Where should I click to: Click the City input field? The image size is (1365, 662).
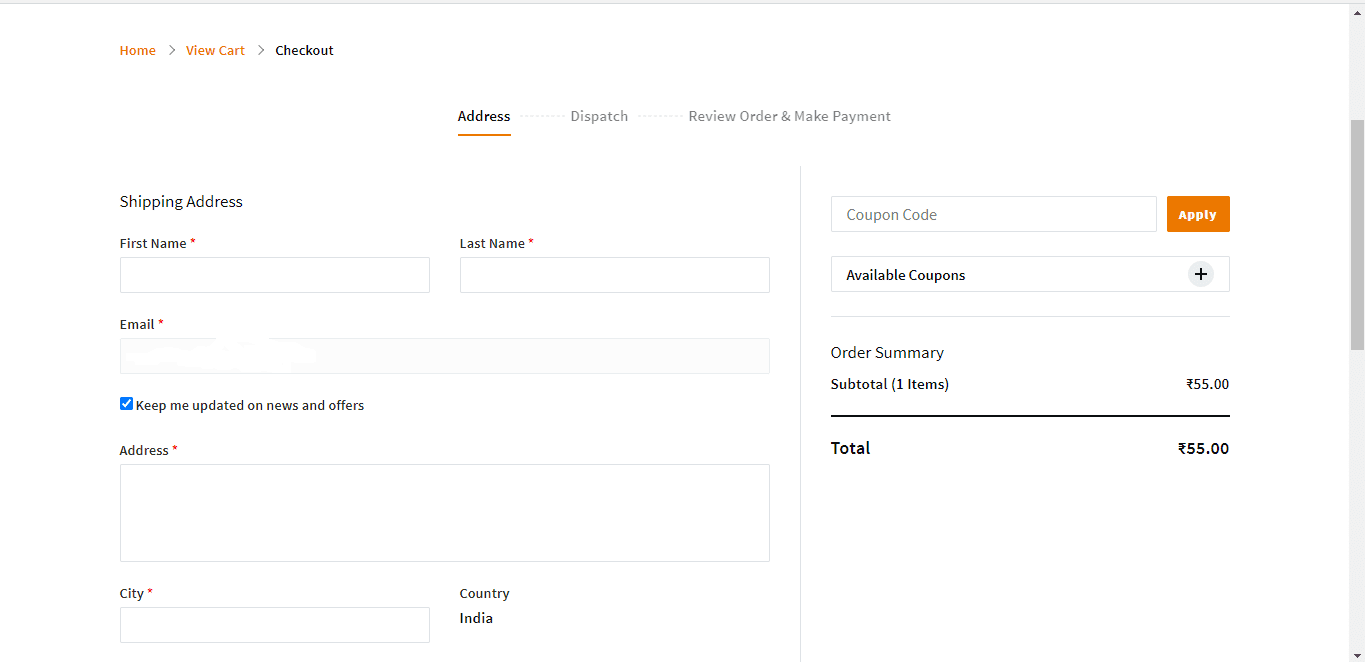[274, 624]
